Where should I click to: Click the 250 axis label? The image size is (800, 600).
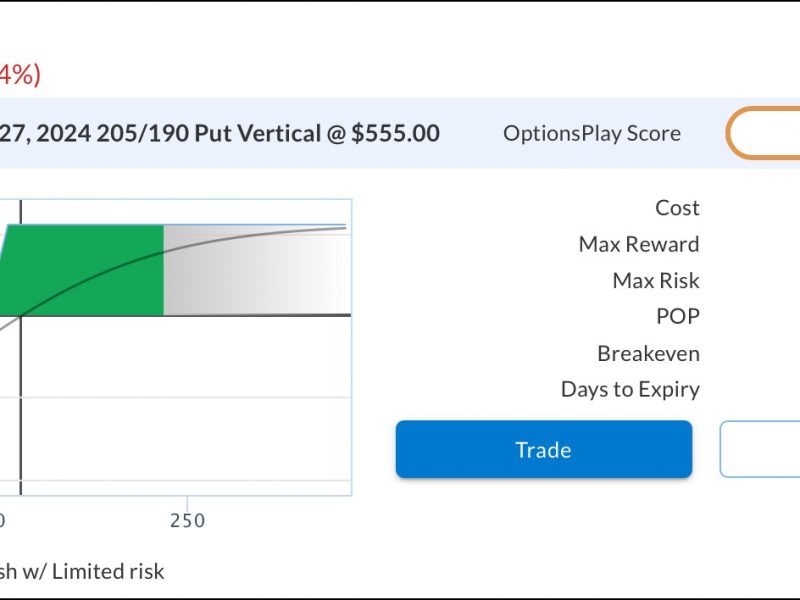tap(187, 521)
